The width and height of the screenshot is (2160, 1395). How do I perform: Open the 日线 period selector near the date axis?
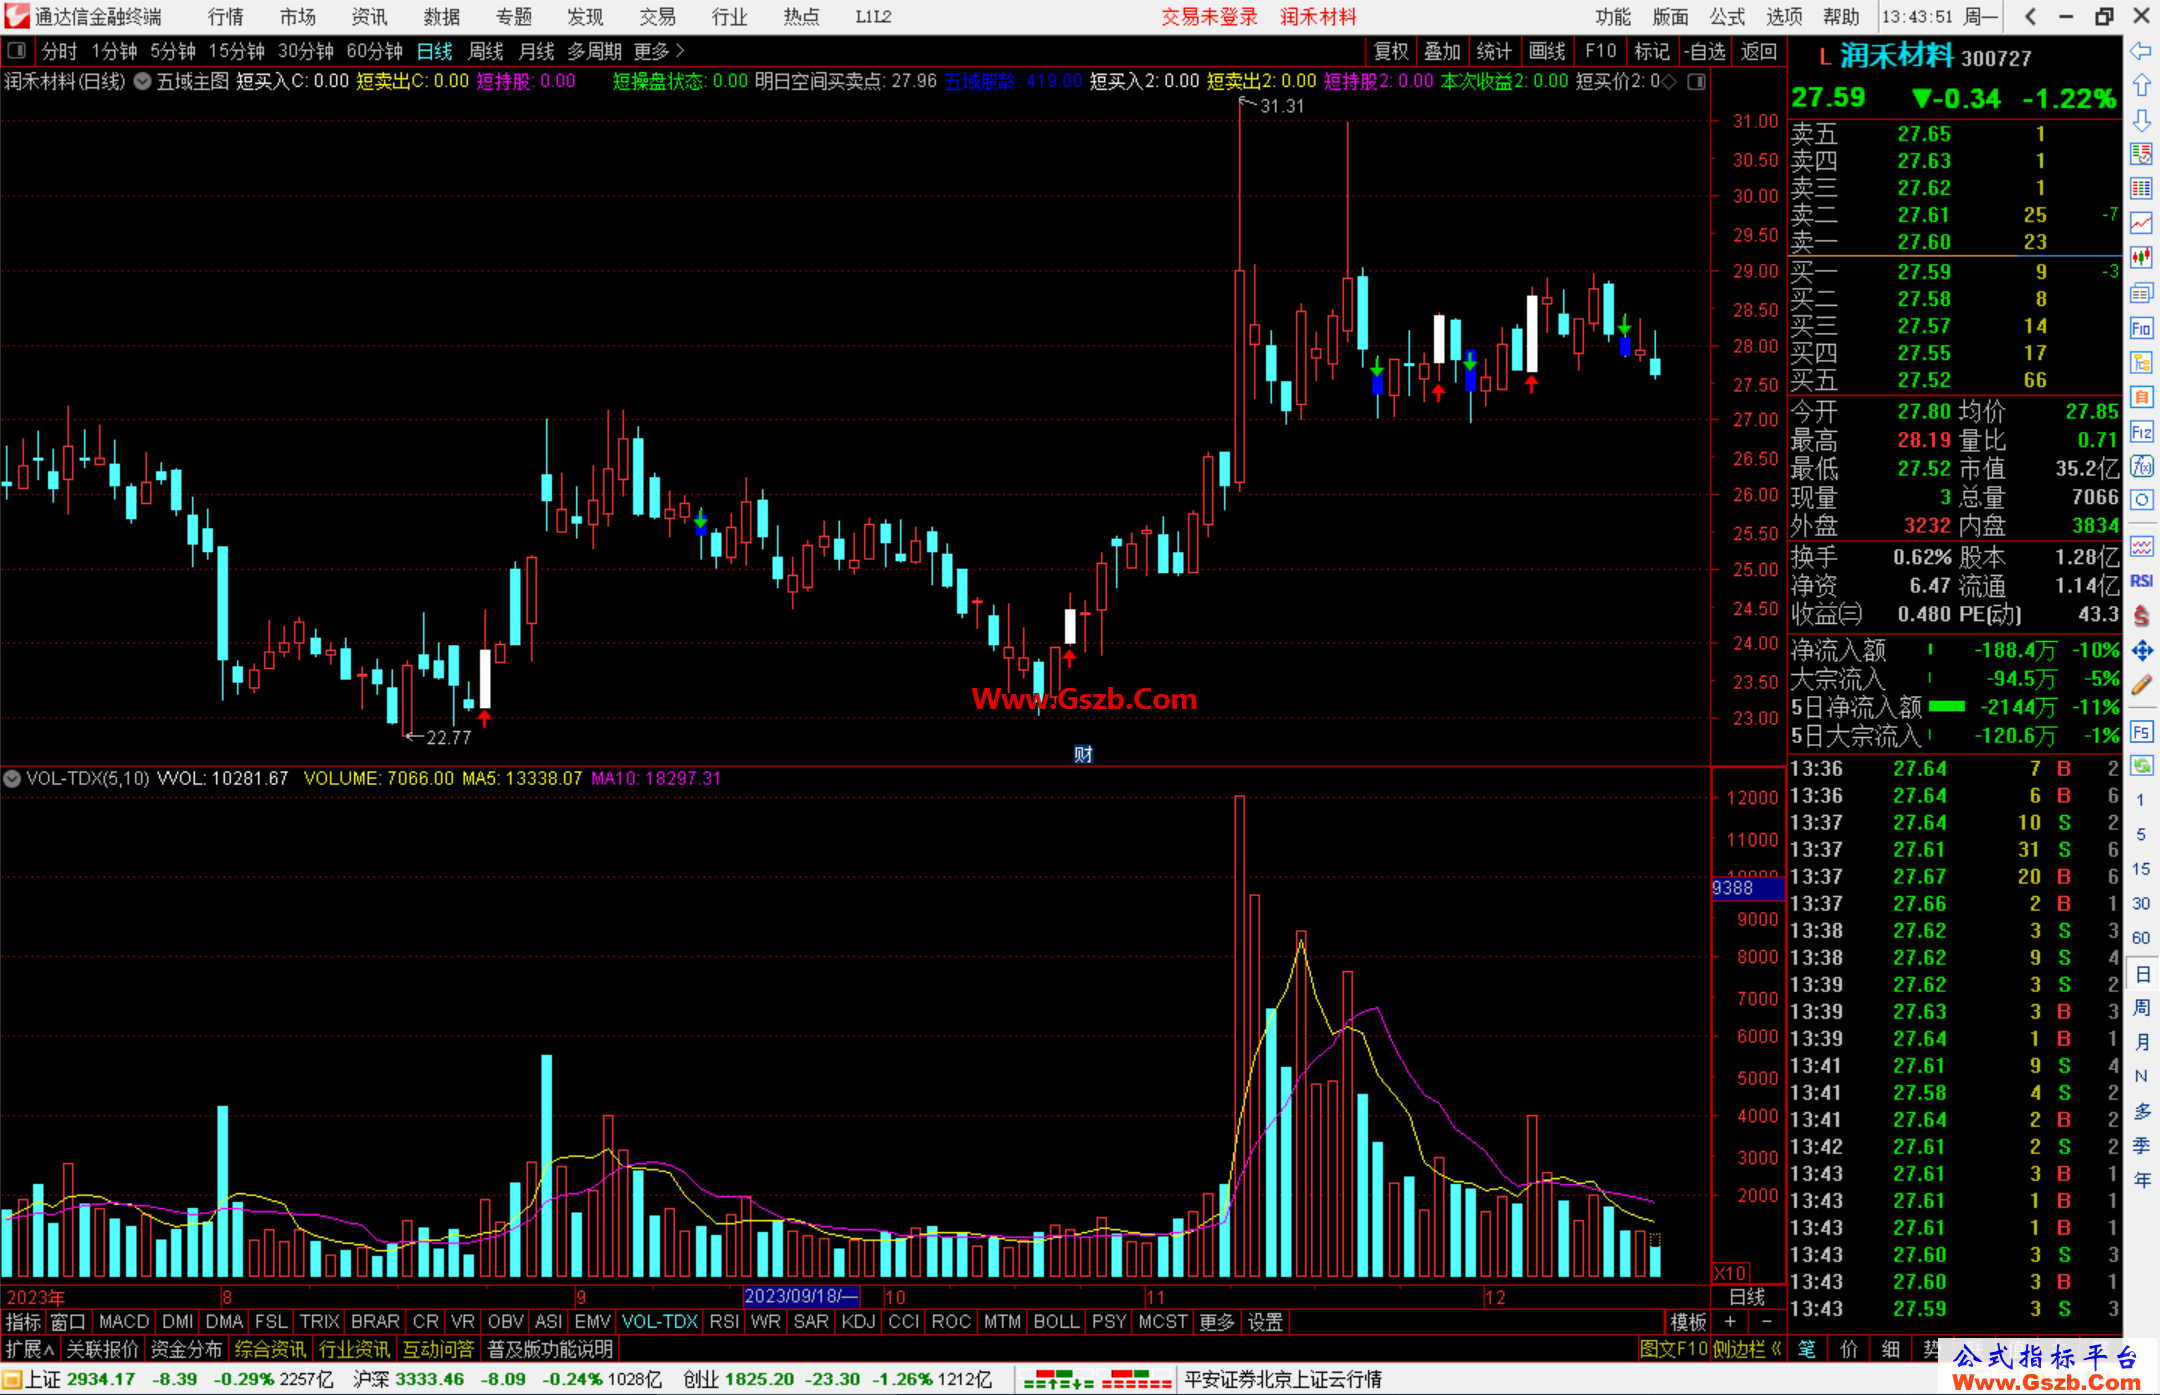pos(1747,1297)
